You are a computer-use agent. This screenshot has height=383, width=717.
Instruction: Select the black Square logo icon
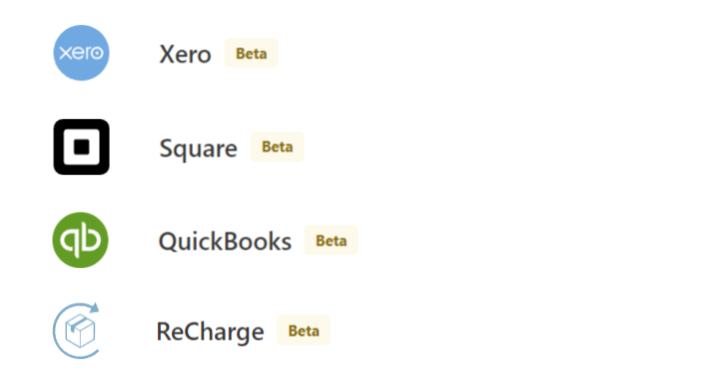(x=81, y=147)
